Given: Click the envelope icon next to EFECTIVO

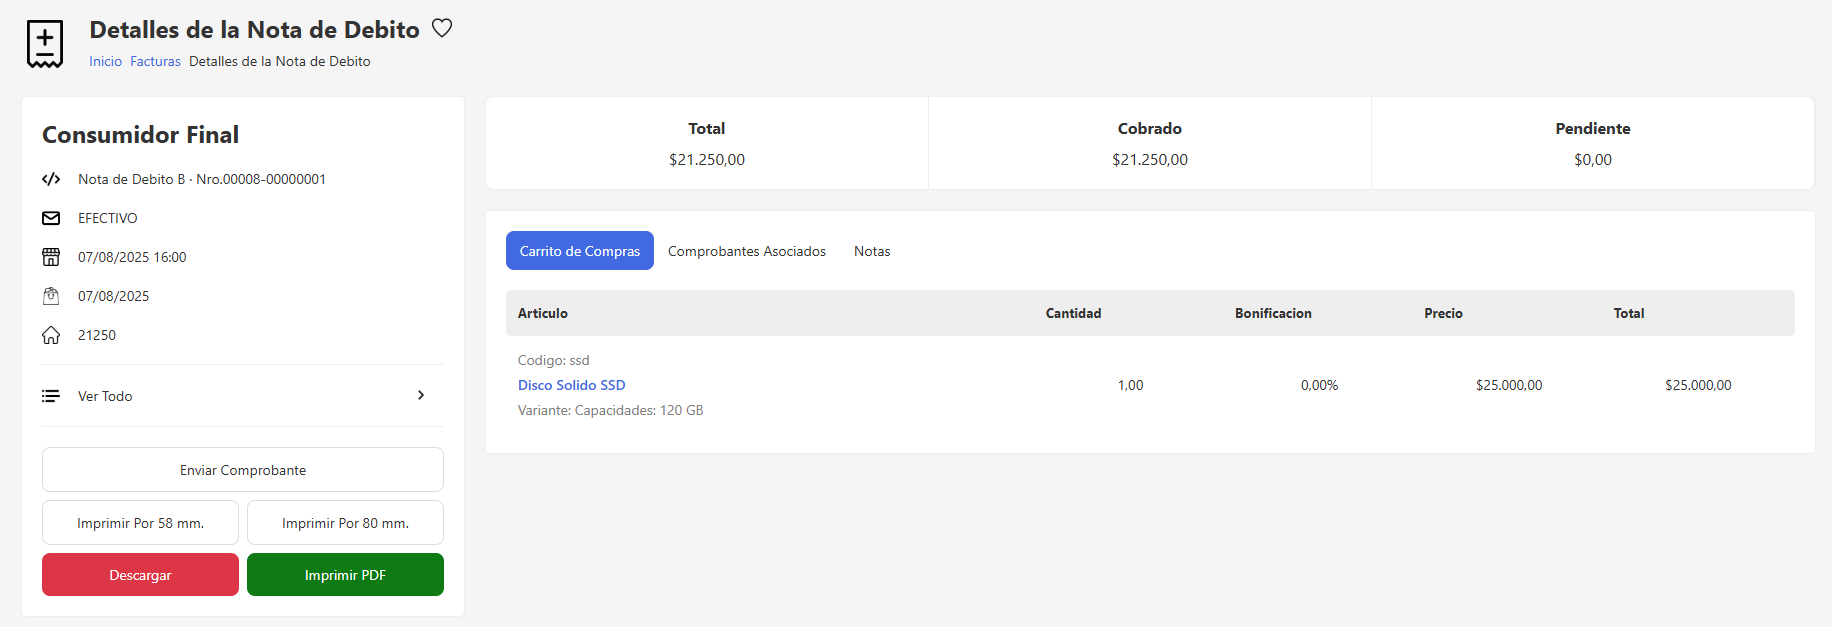Looking at the screenshot, I should tap(51, 218).
